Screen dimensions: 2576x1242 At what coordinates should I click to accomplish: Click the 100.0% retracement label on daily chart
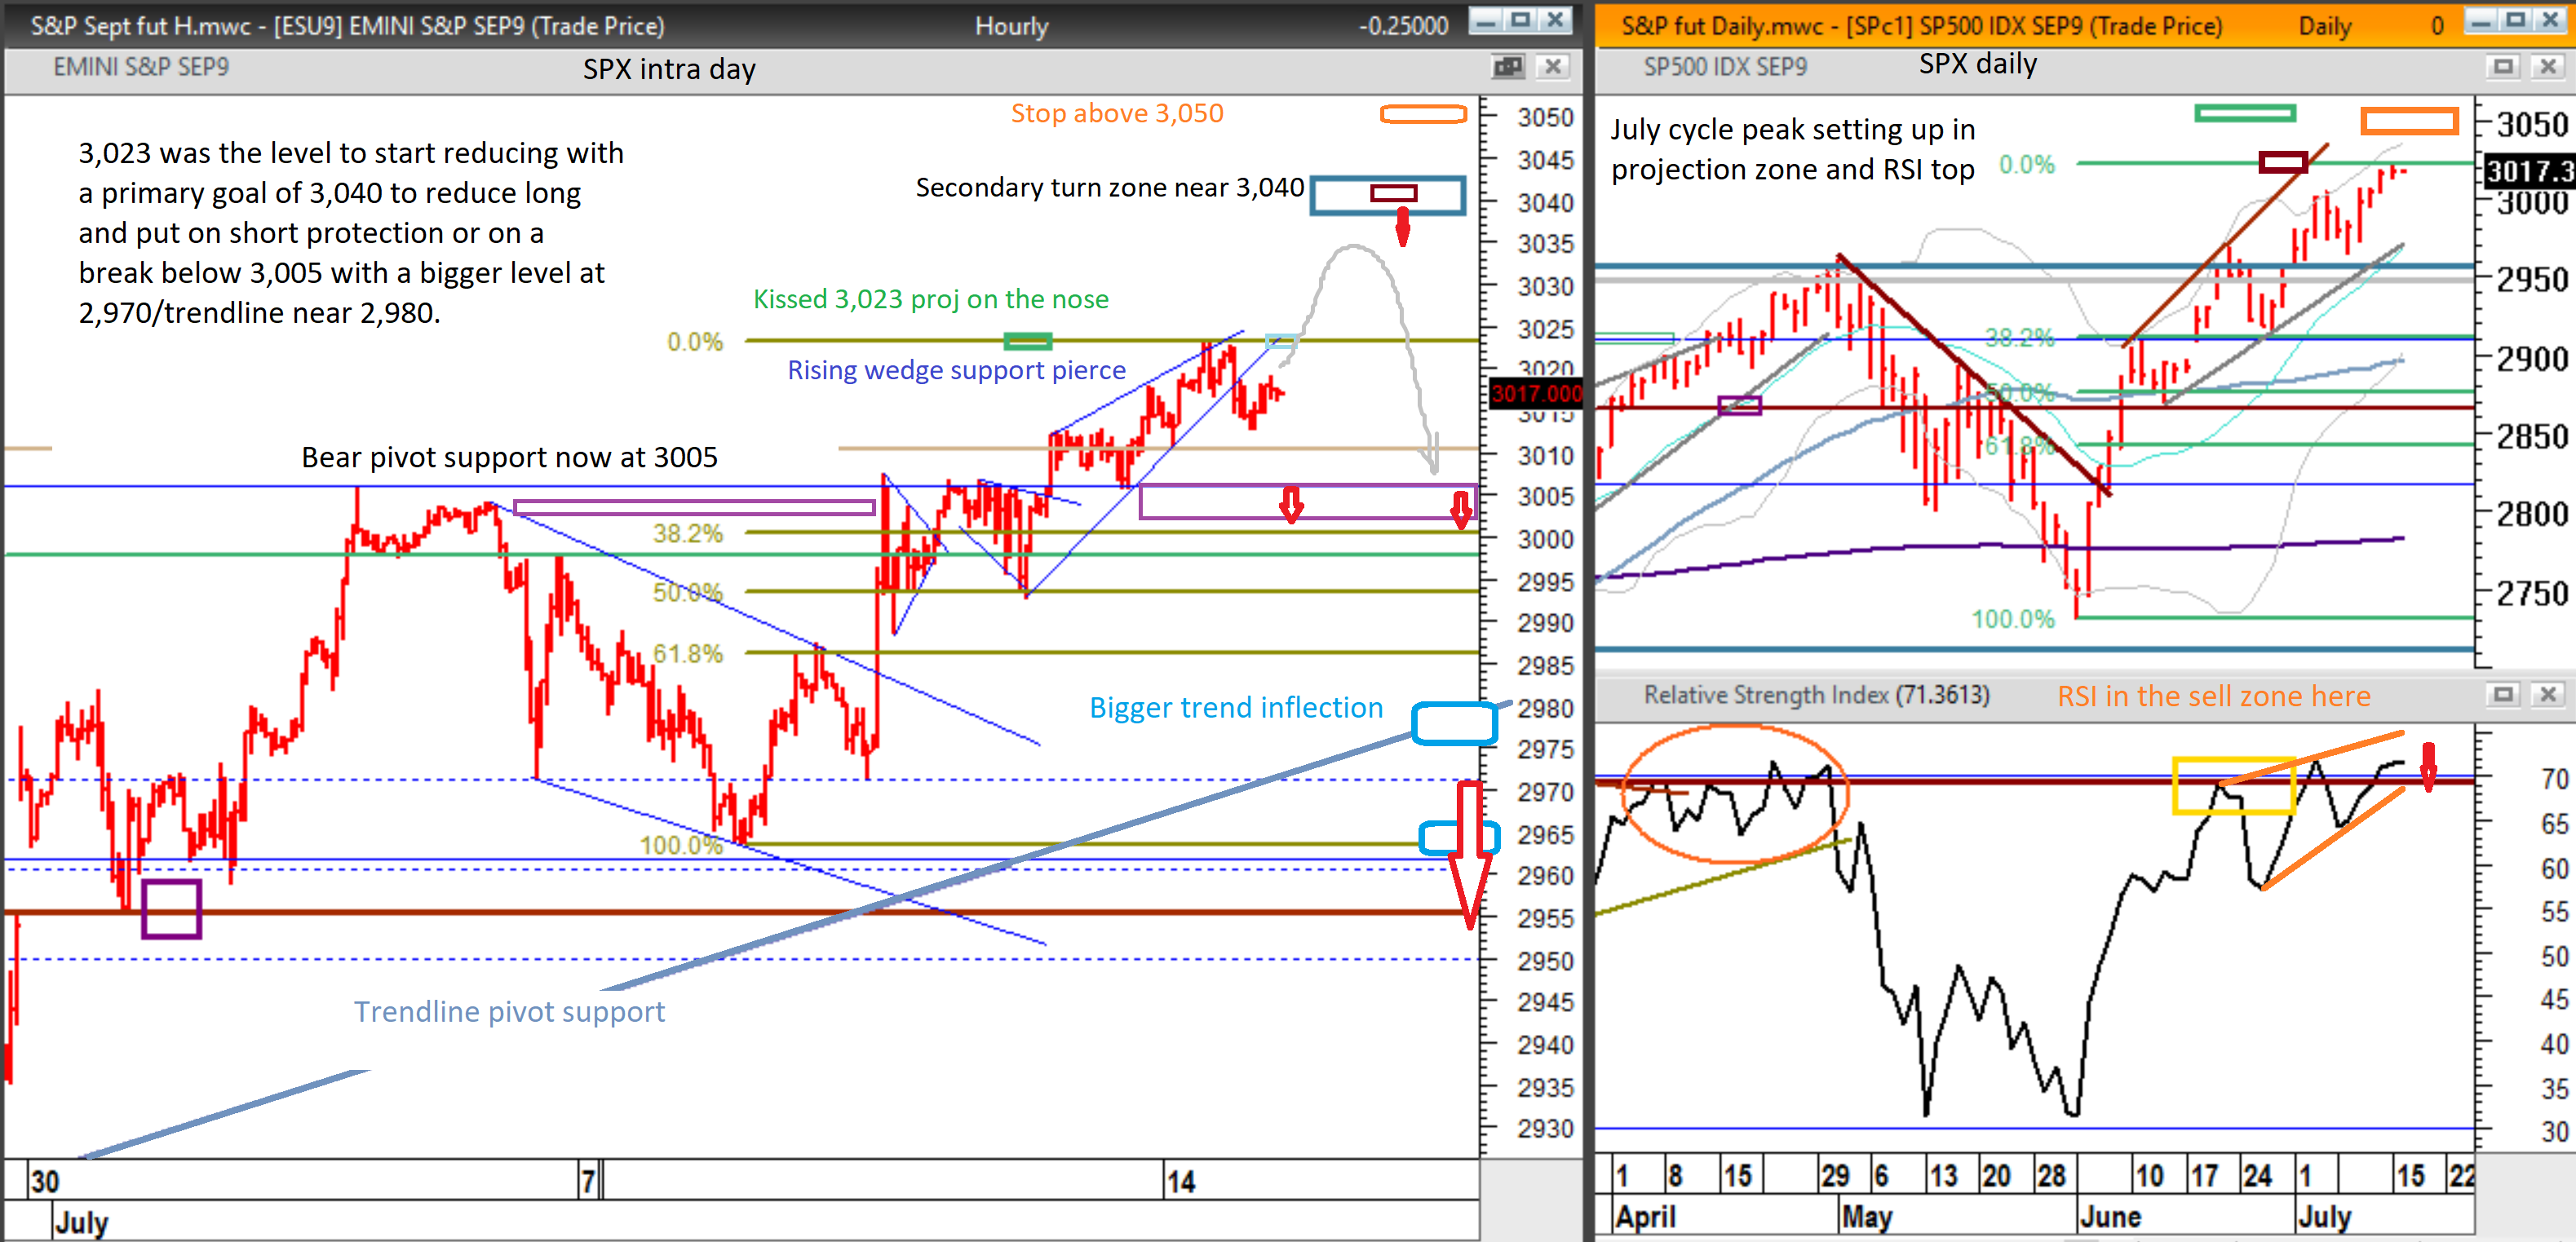click(2012, 619)
